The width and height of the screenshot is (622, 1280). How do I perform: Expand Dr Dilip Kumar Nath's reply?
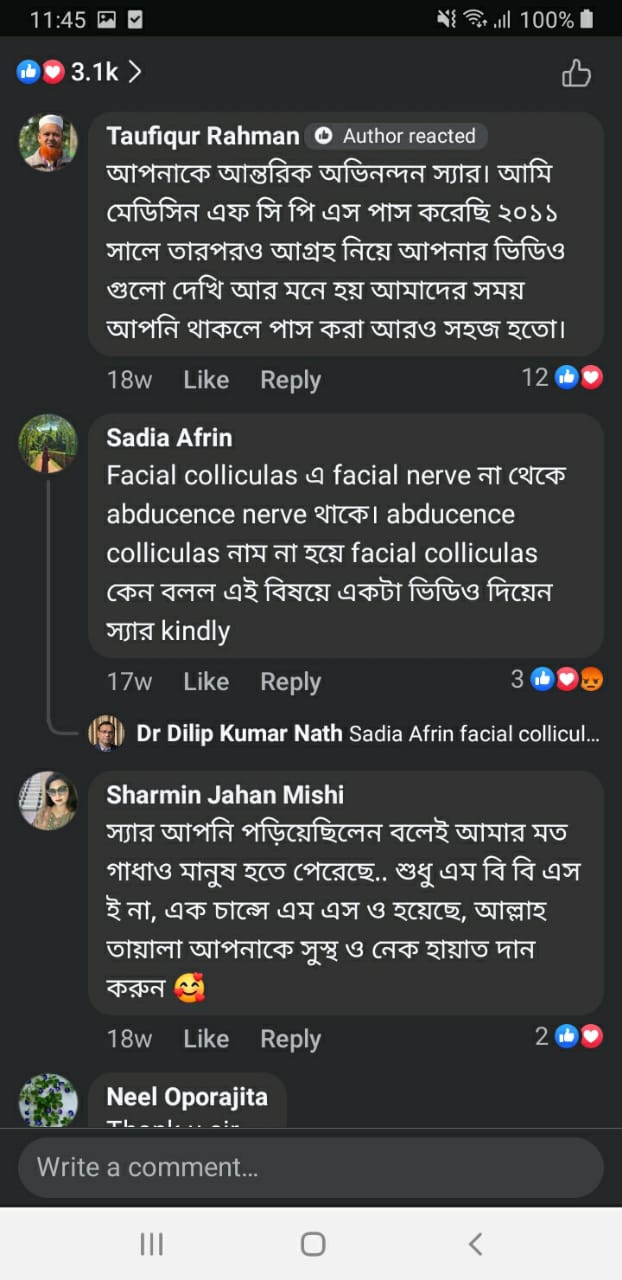[368, 734]
